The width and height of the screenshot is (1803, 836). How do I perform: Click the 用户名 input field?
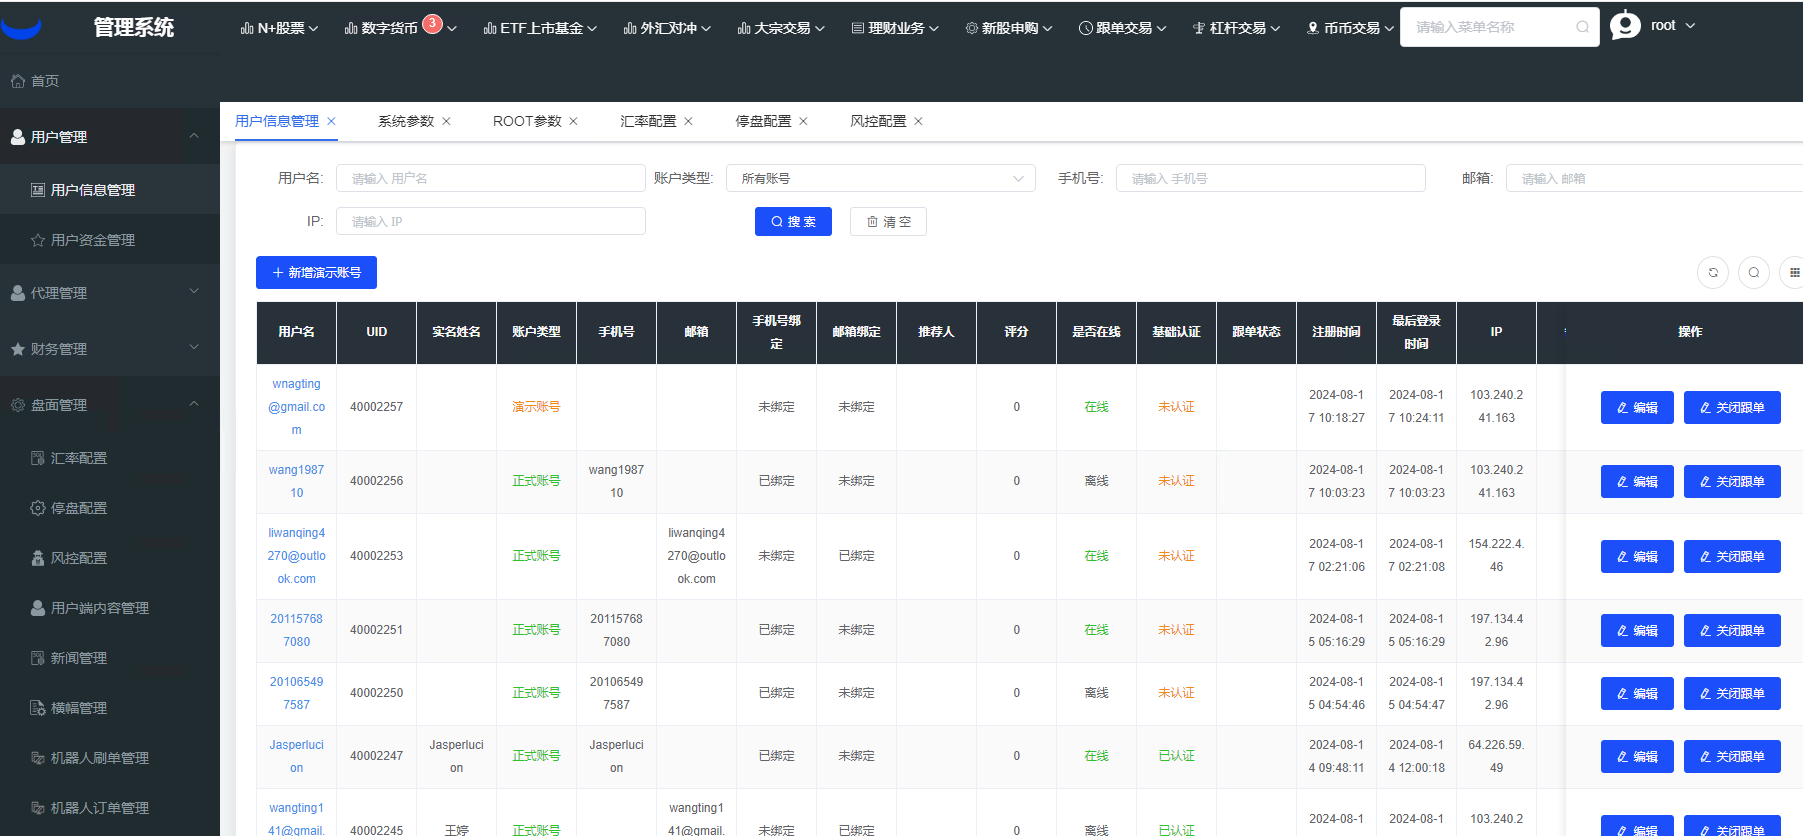(x=490, y=178)
